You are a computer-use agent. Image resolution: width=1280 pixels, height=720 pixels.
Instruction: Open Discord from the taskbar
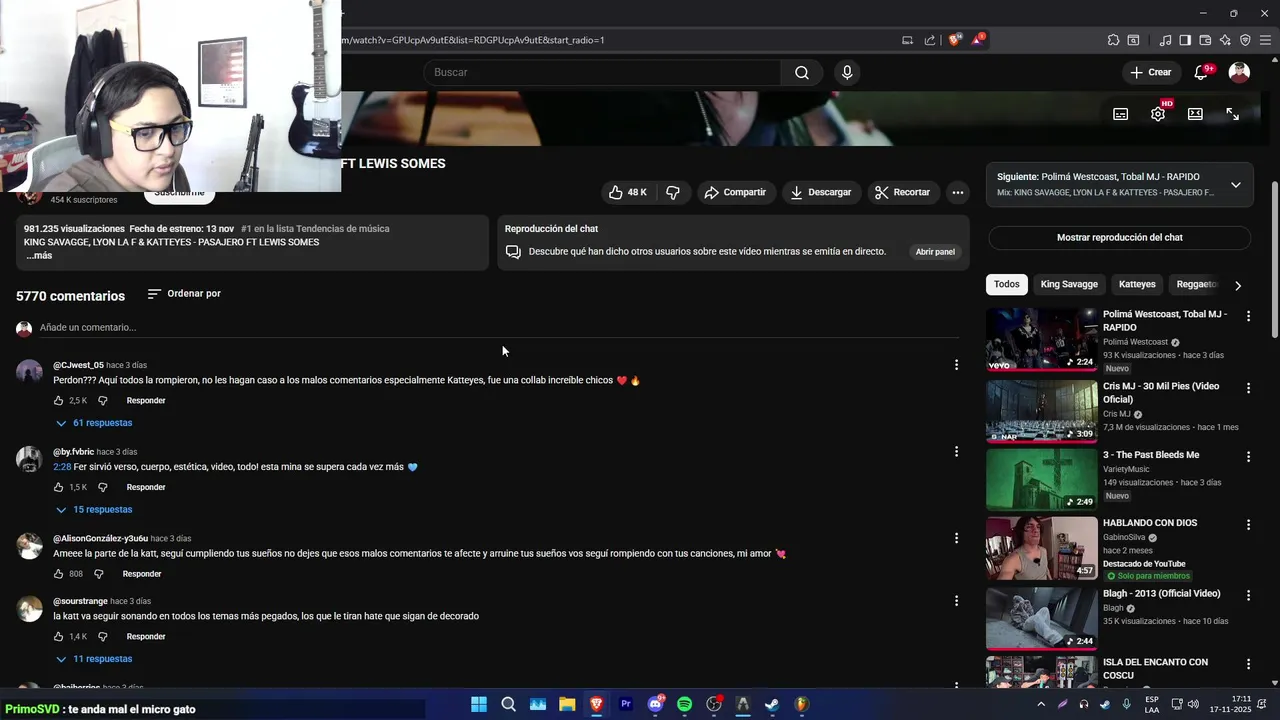656,704
